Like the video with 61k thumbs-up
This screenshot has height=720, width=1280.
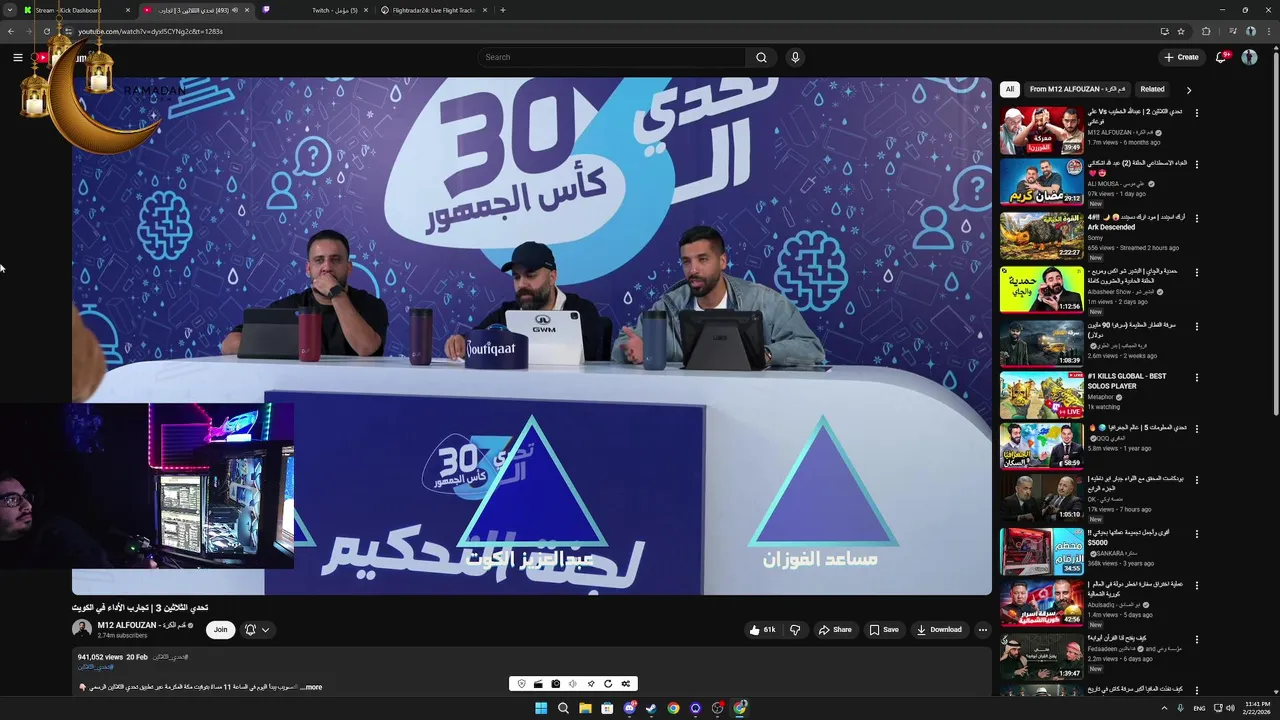point(762,630)
